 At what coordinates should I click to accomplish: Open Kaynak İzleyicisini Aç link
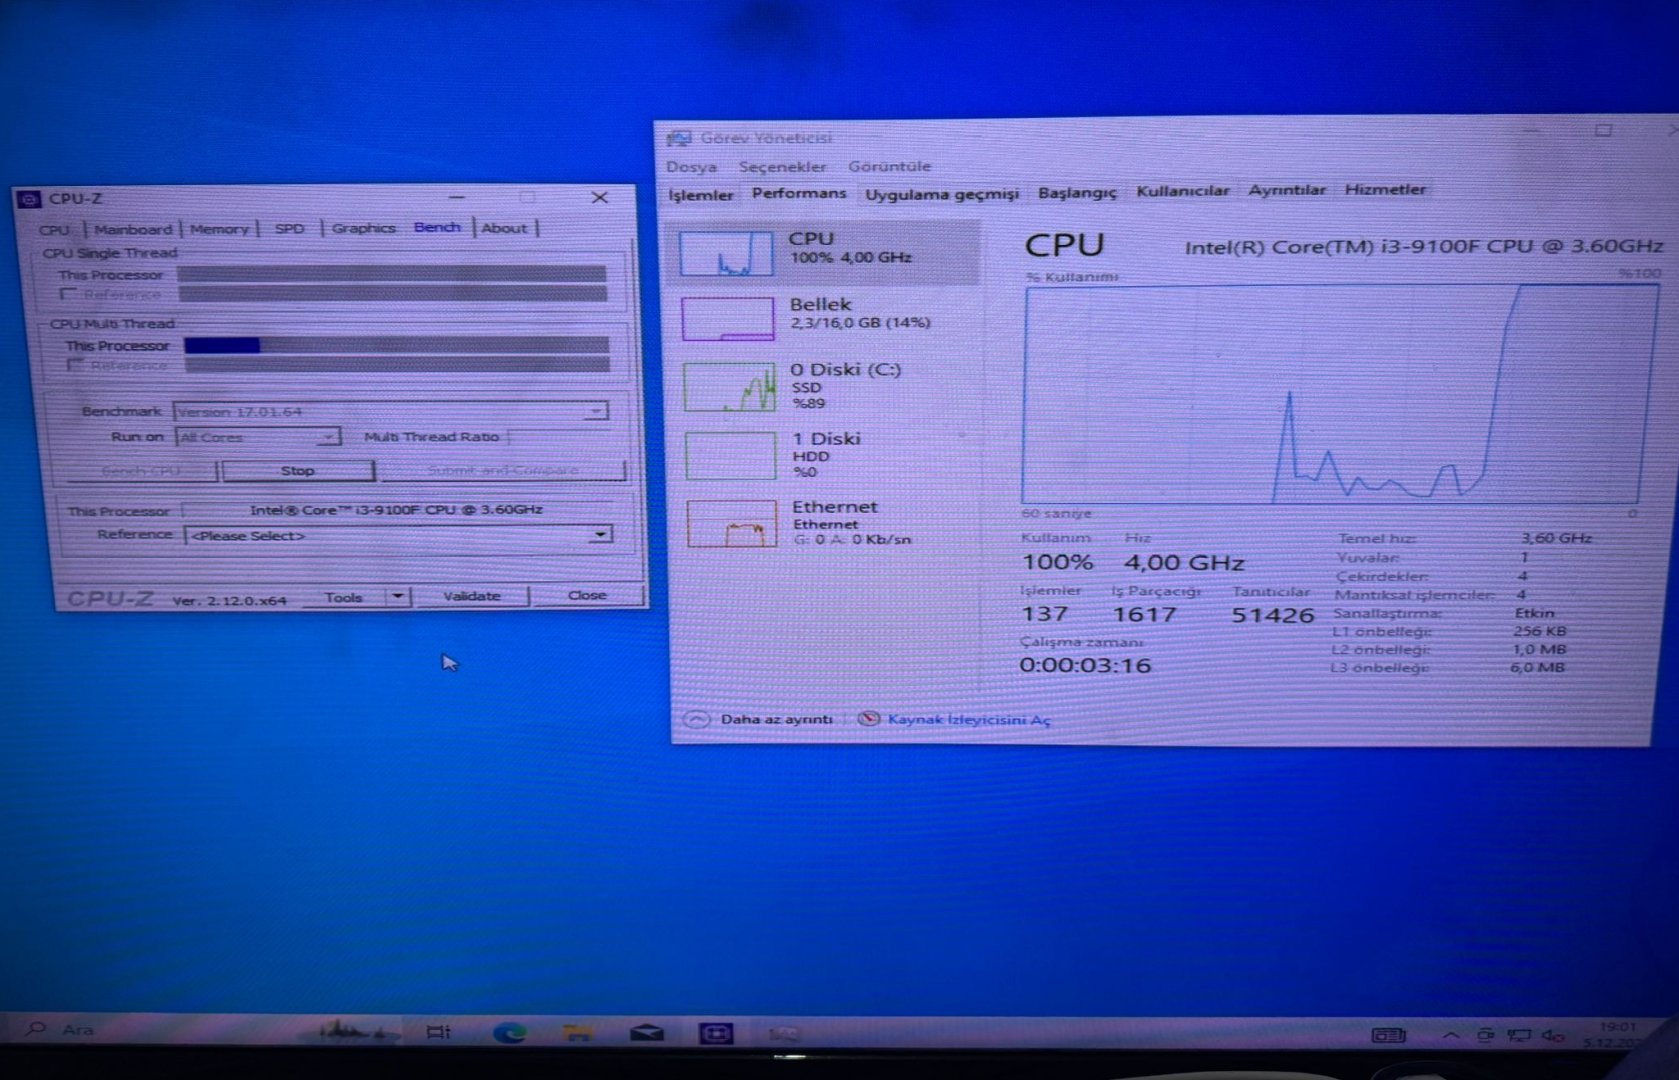969,720
